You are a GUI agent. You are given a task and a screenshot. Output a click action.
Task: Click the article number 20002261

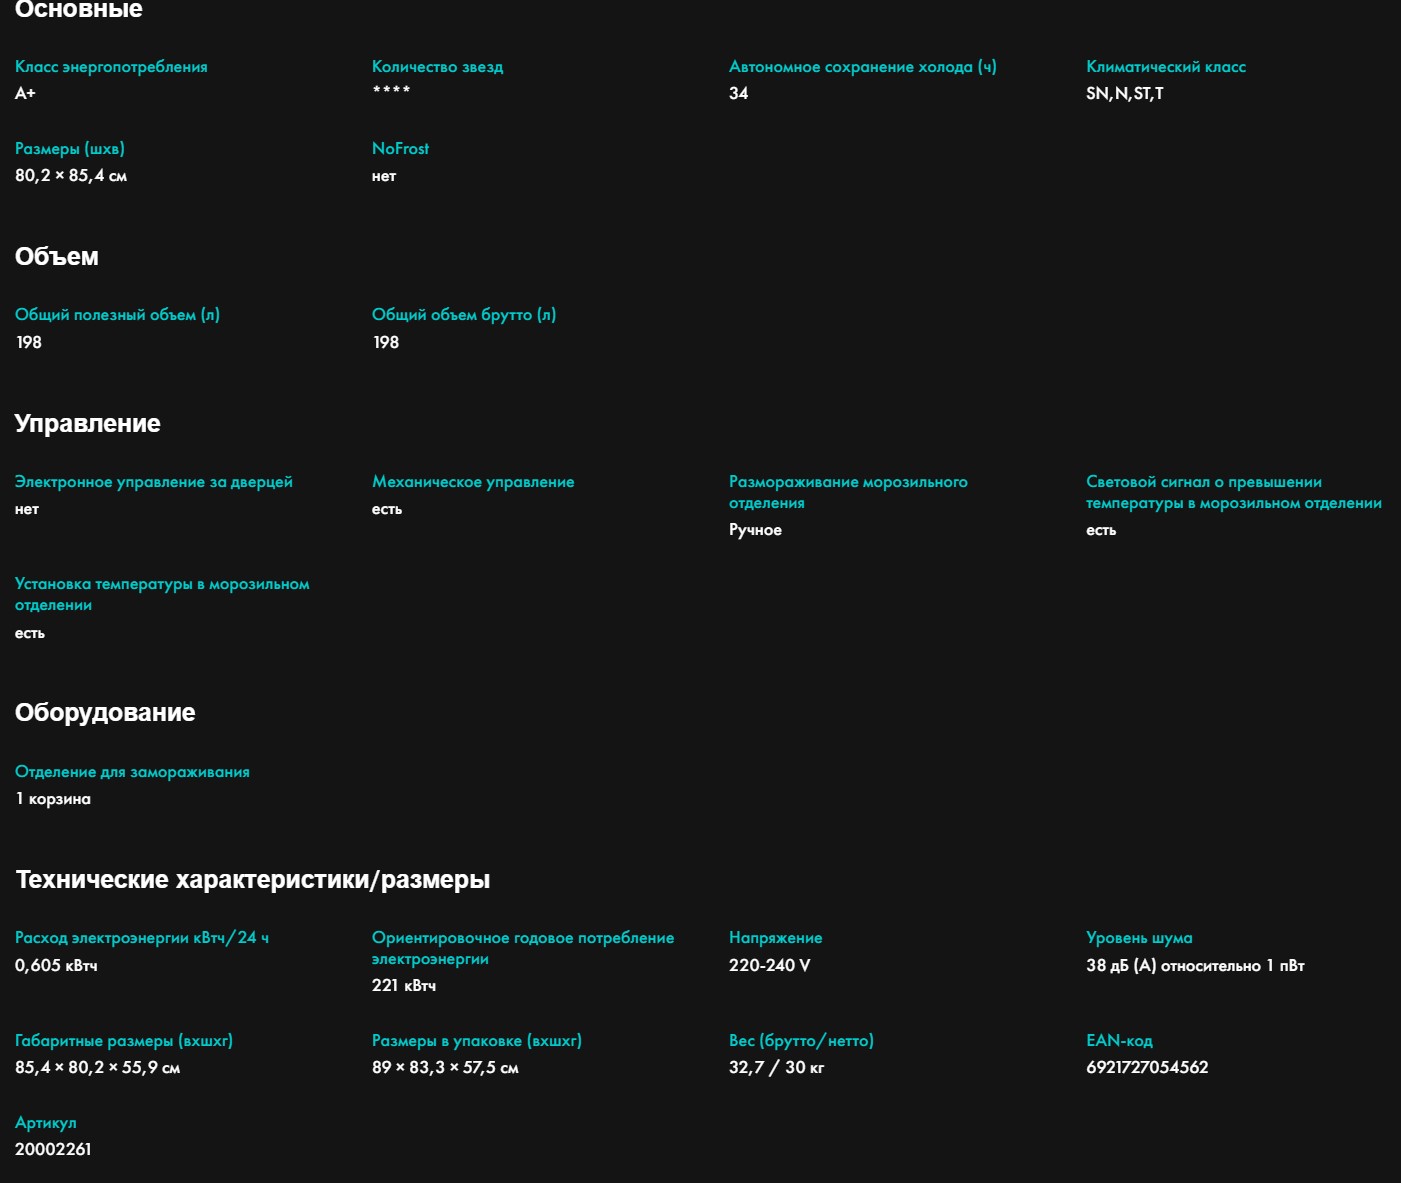click(x=53, y=1150)
